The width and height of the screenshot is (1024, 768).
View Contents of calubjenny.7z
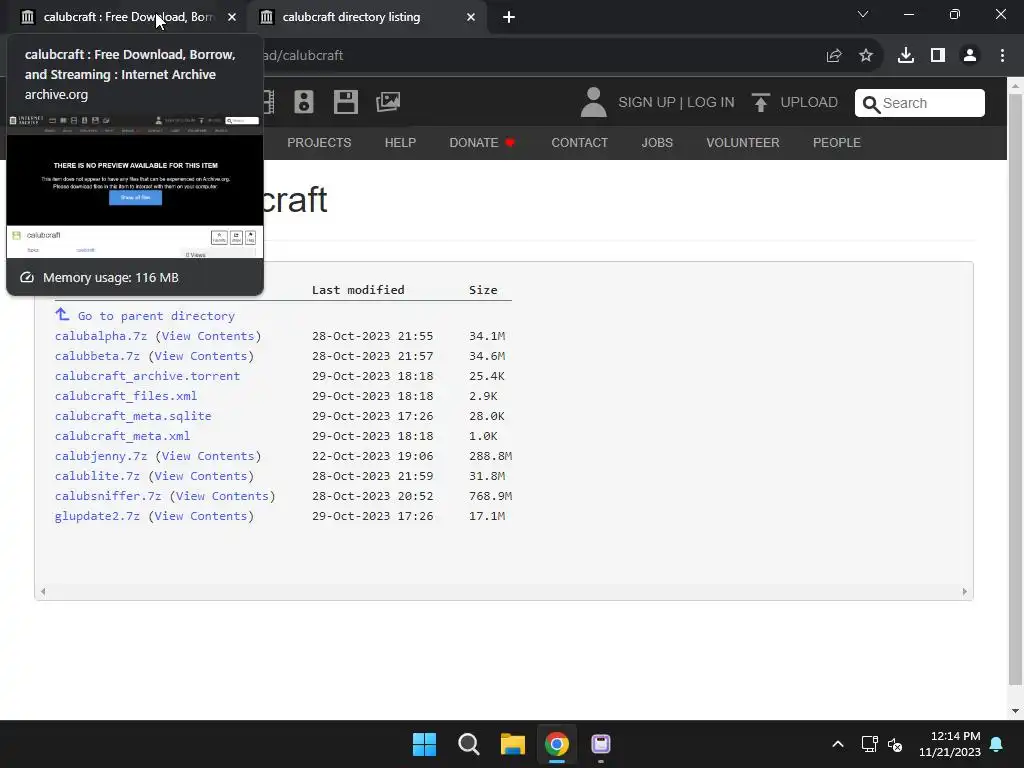[x=208, y=456]
